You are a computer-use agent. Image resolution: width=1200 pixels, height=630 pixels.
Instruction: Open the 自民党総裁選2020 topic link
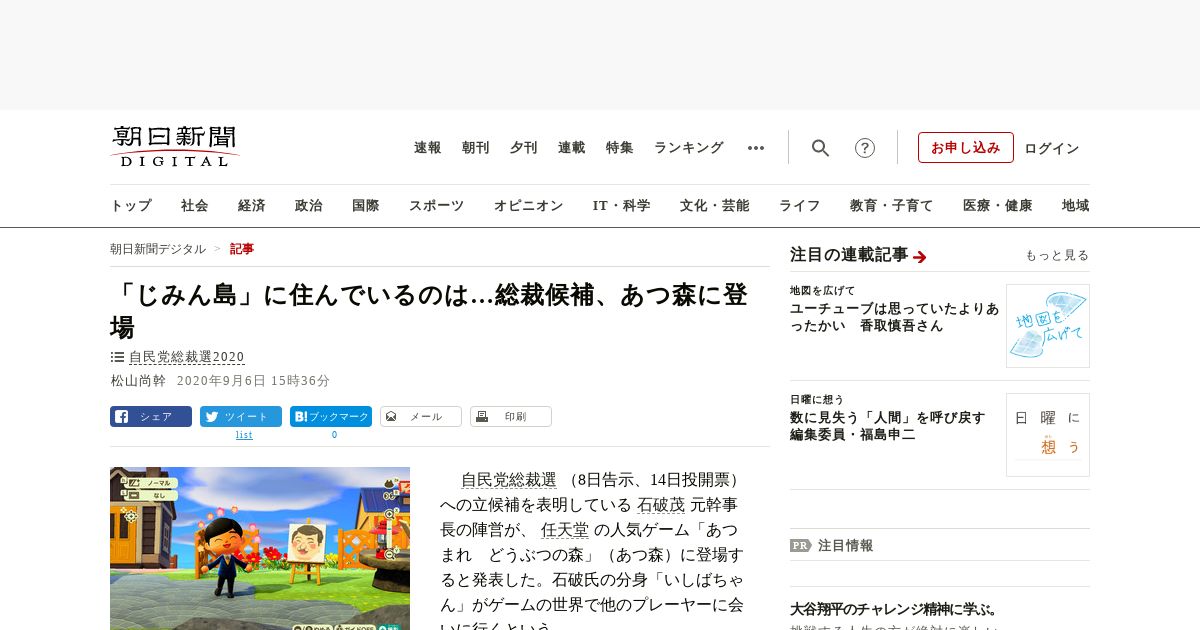coord(187,357)
